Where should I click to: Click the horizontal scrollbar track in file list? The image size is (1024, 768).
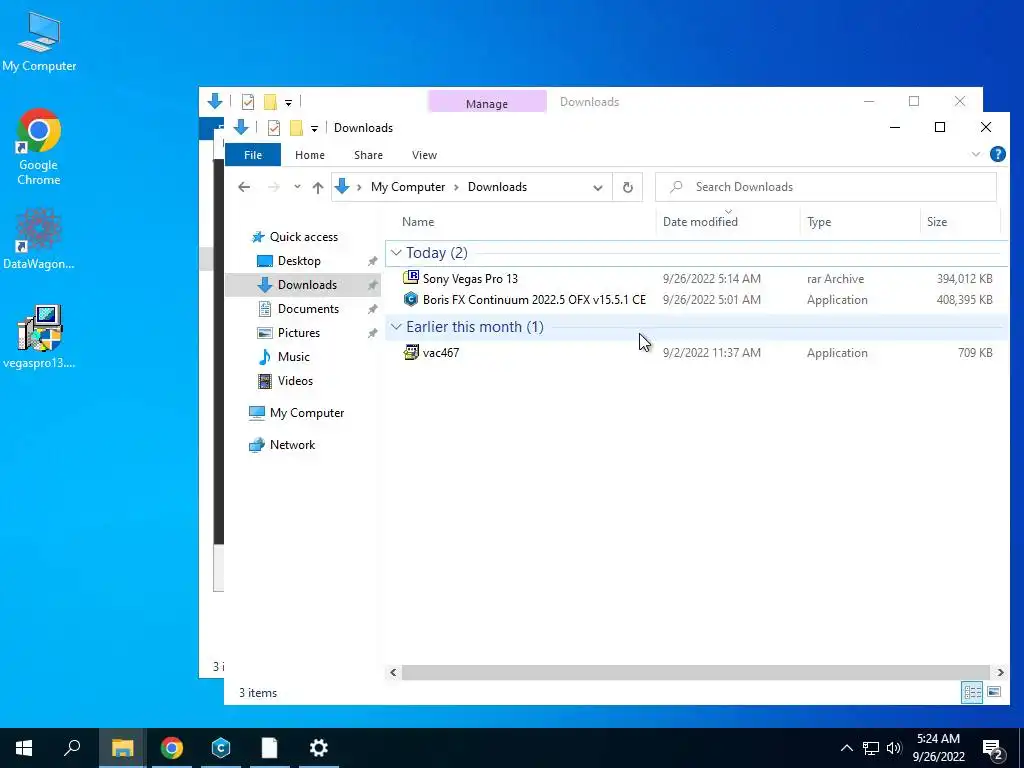tap(696, 672)
